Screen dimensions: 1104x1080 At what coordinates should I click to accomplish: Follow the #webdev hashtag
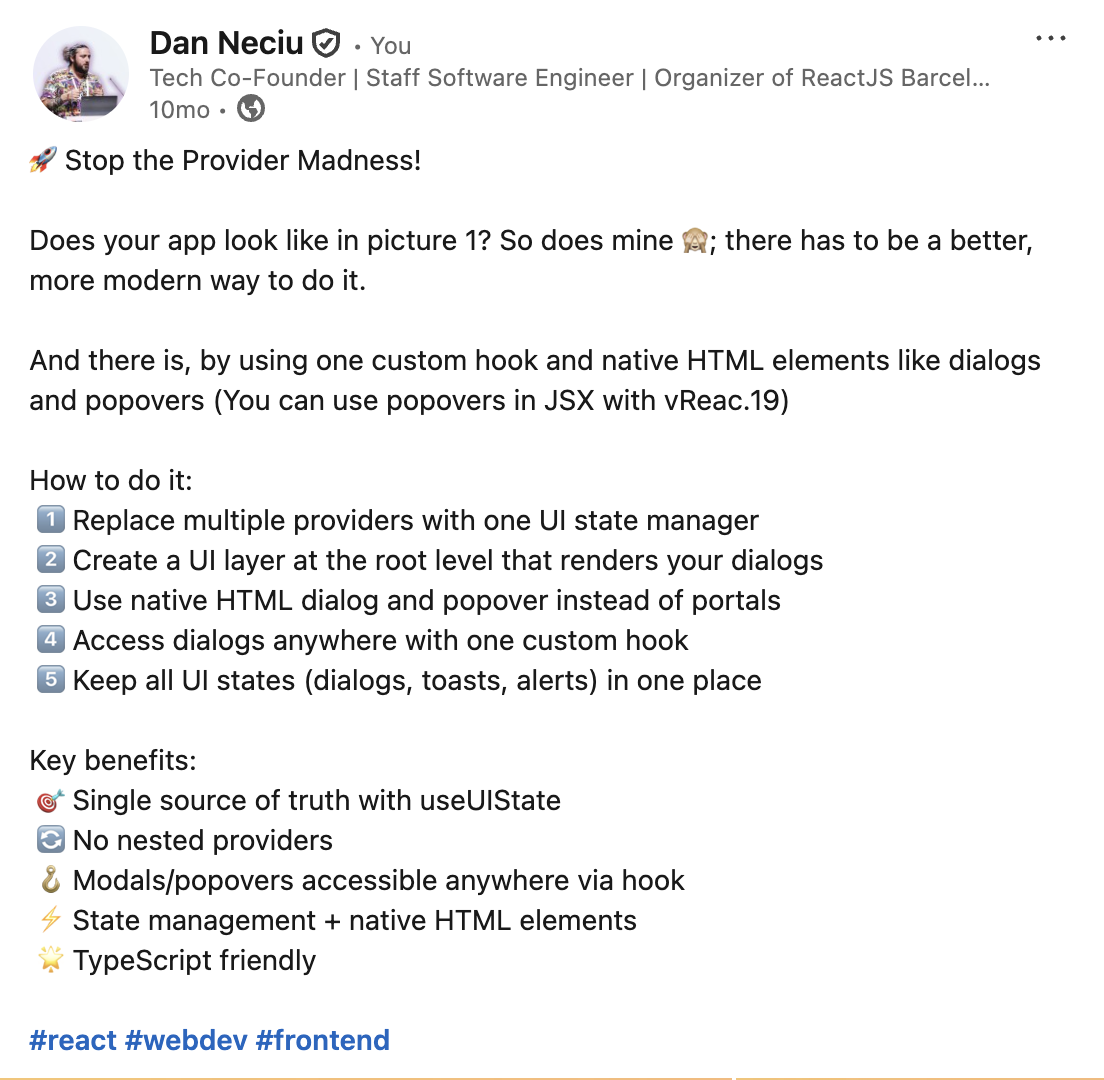coord(186,1040)
